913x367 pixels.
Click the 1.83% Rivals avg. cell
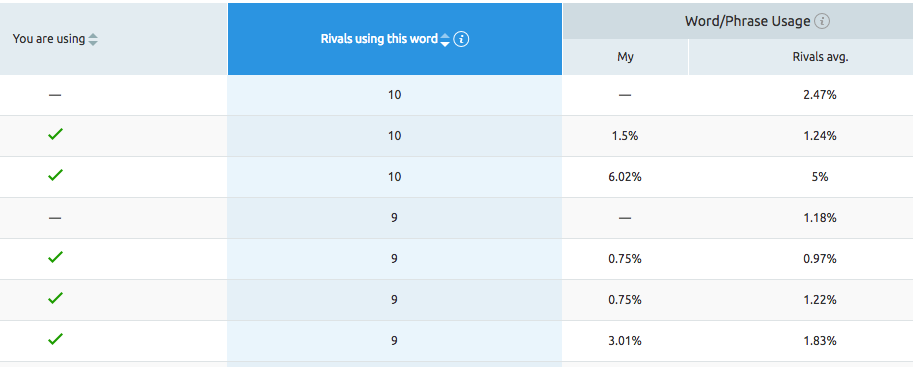click(819, 341)
